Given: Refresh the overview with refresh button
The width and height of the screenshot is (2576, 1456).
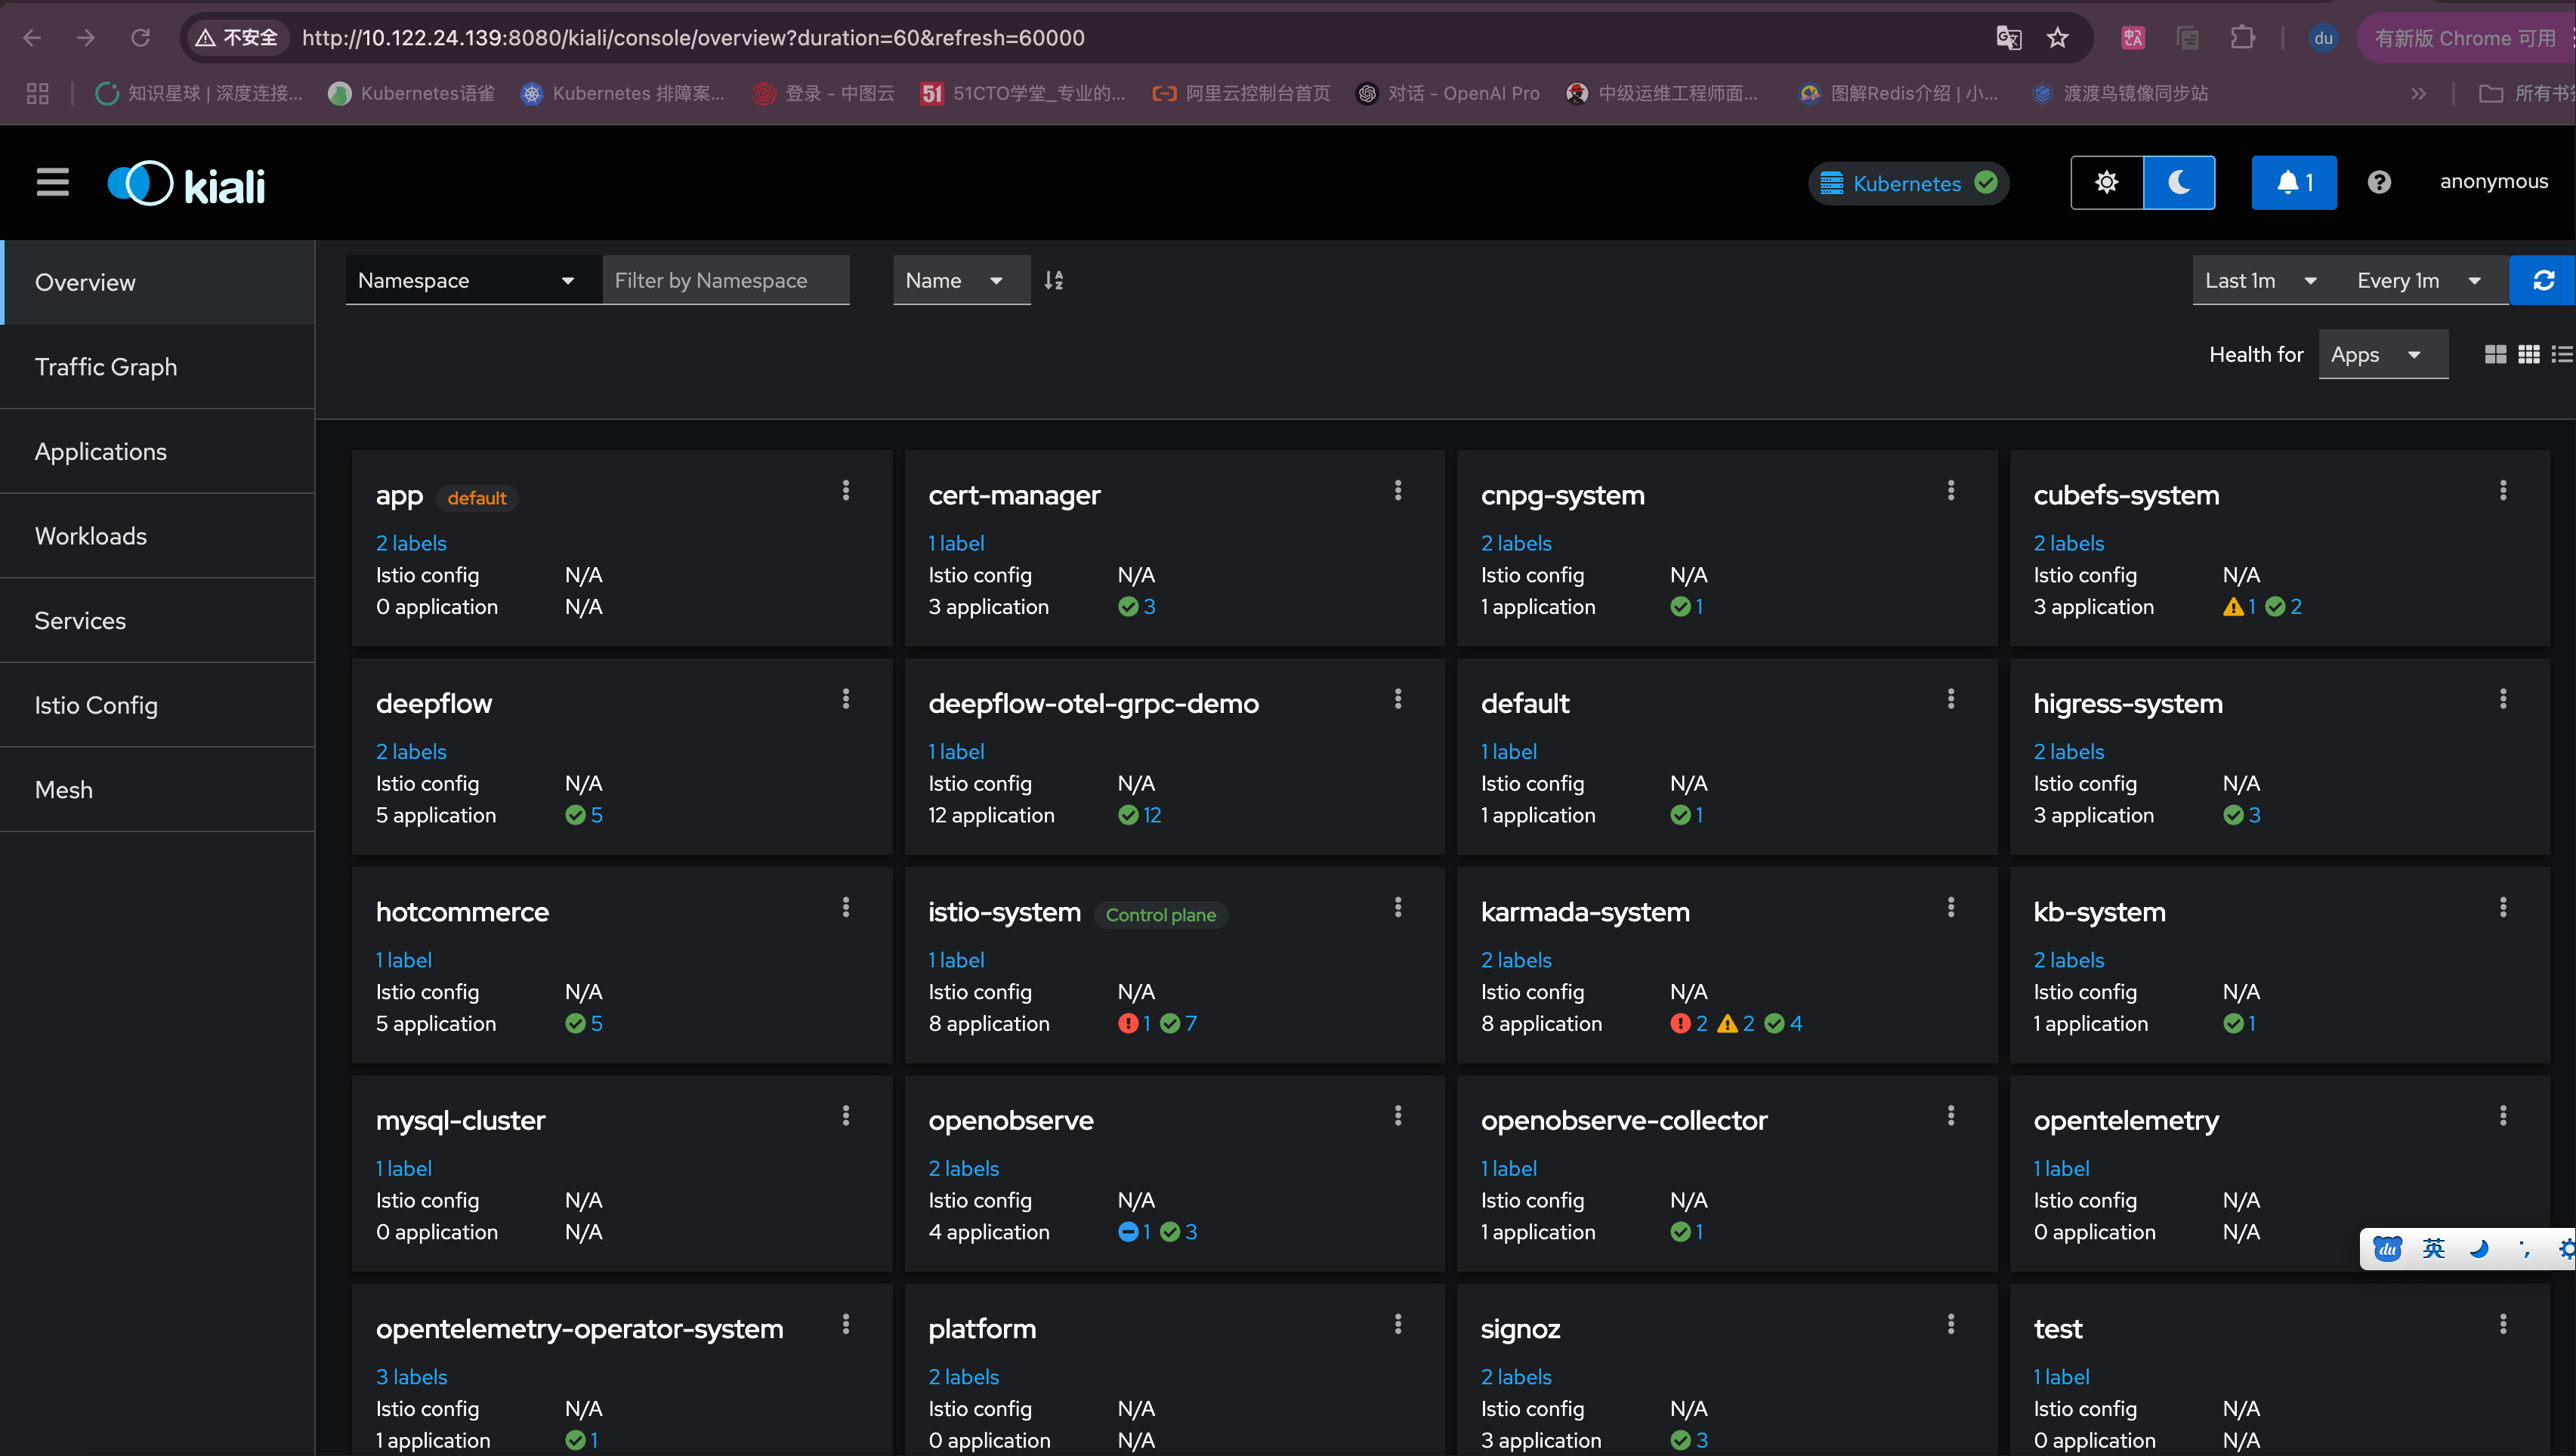Looking at the screenshot, I should 2543,280.
